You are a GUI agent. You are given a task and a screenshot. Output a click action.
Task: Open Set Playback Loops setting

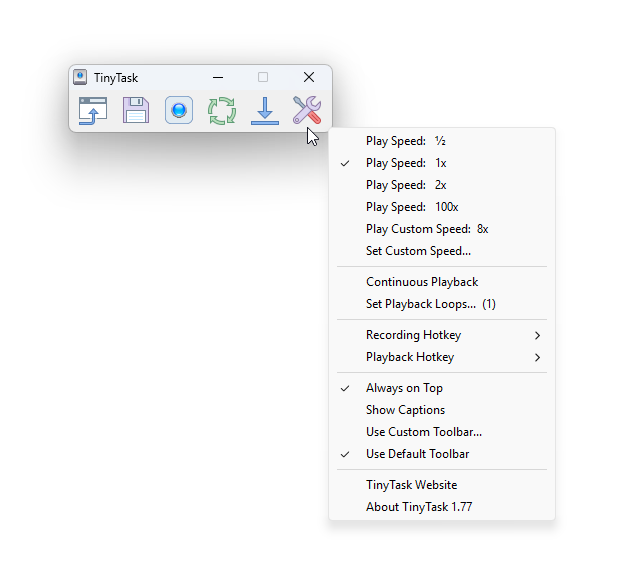tap(442, 304)
